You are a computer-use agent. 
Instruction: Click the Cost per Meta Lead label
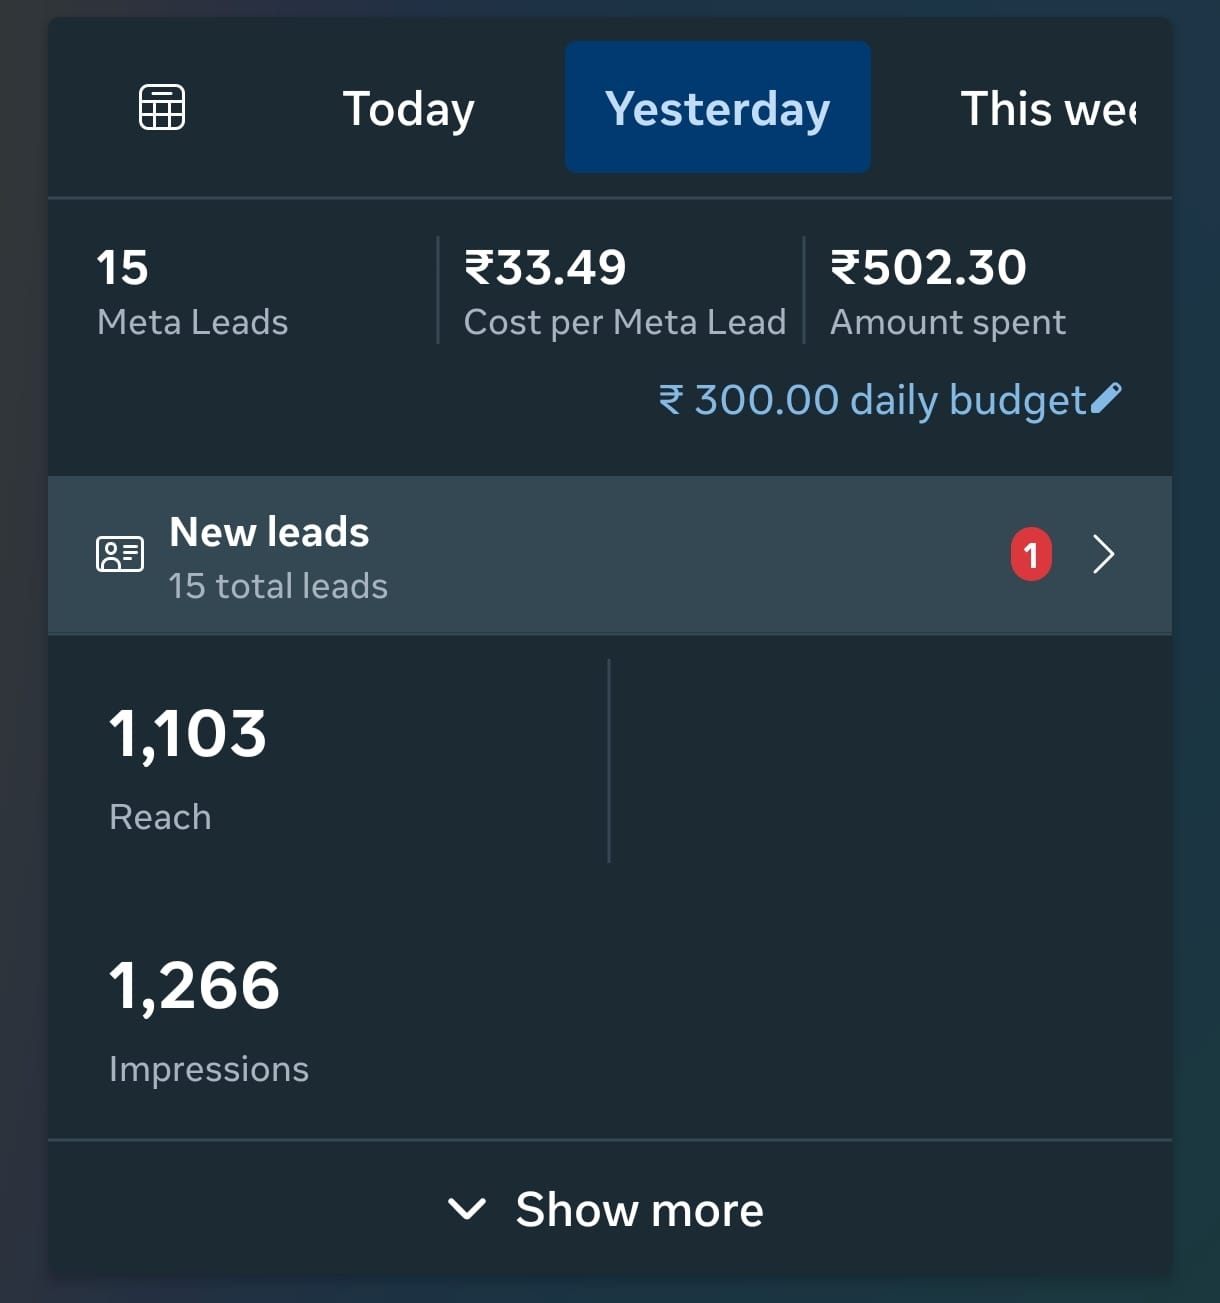624,322
